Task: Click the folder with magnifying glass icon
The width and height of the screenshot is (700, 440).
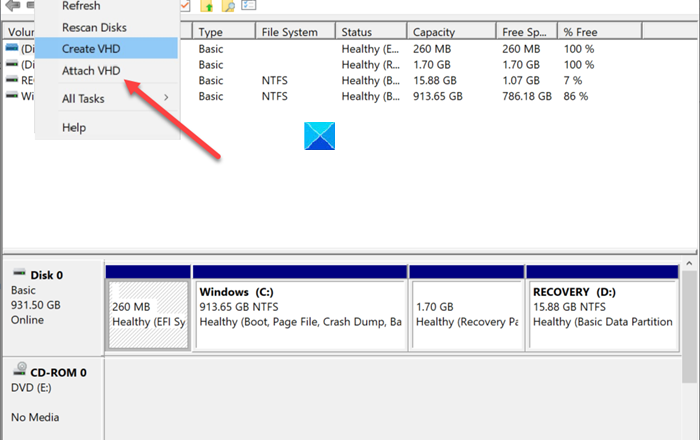Action: click(x=228, y=5)
